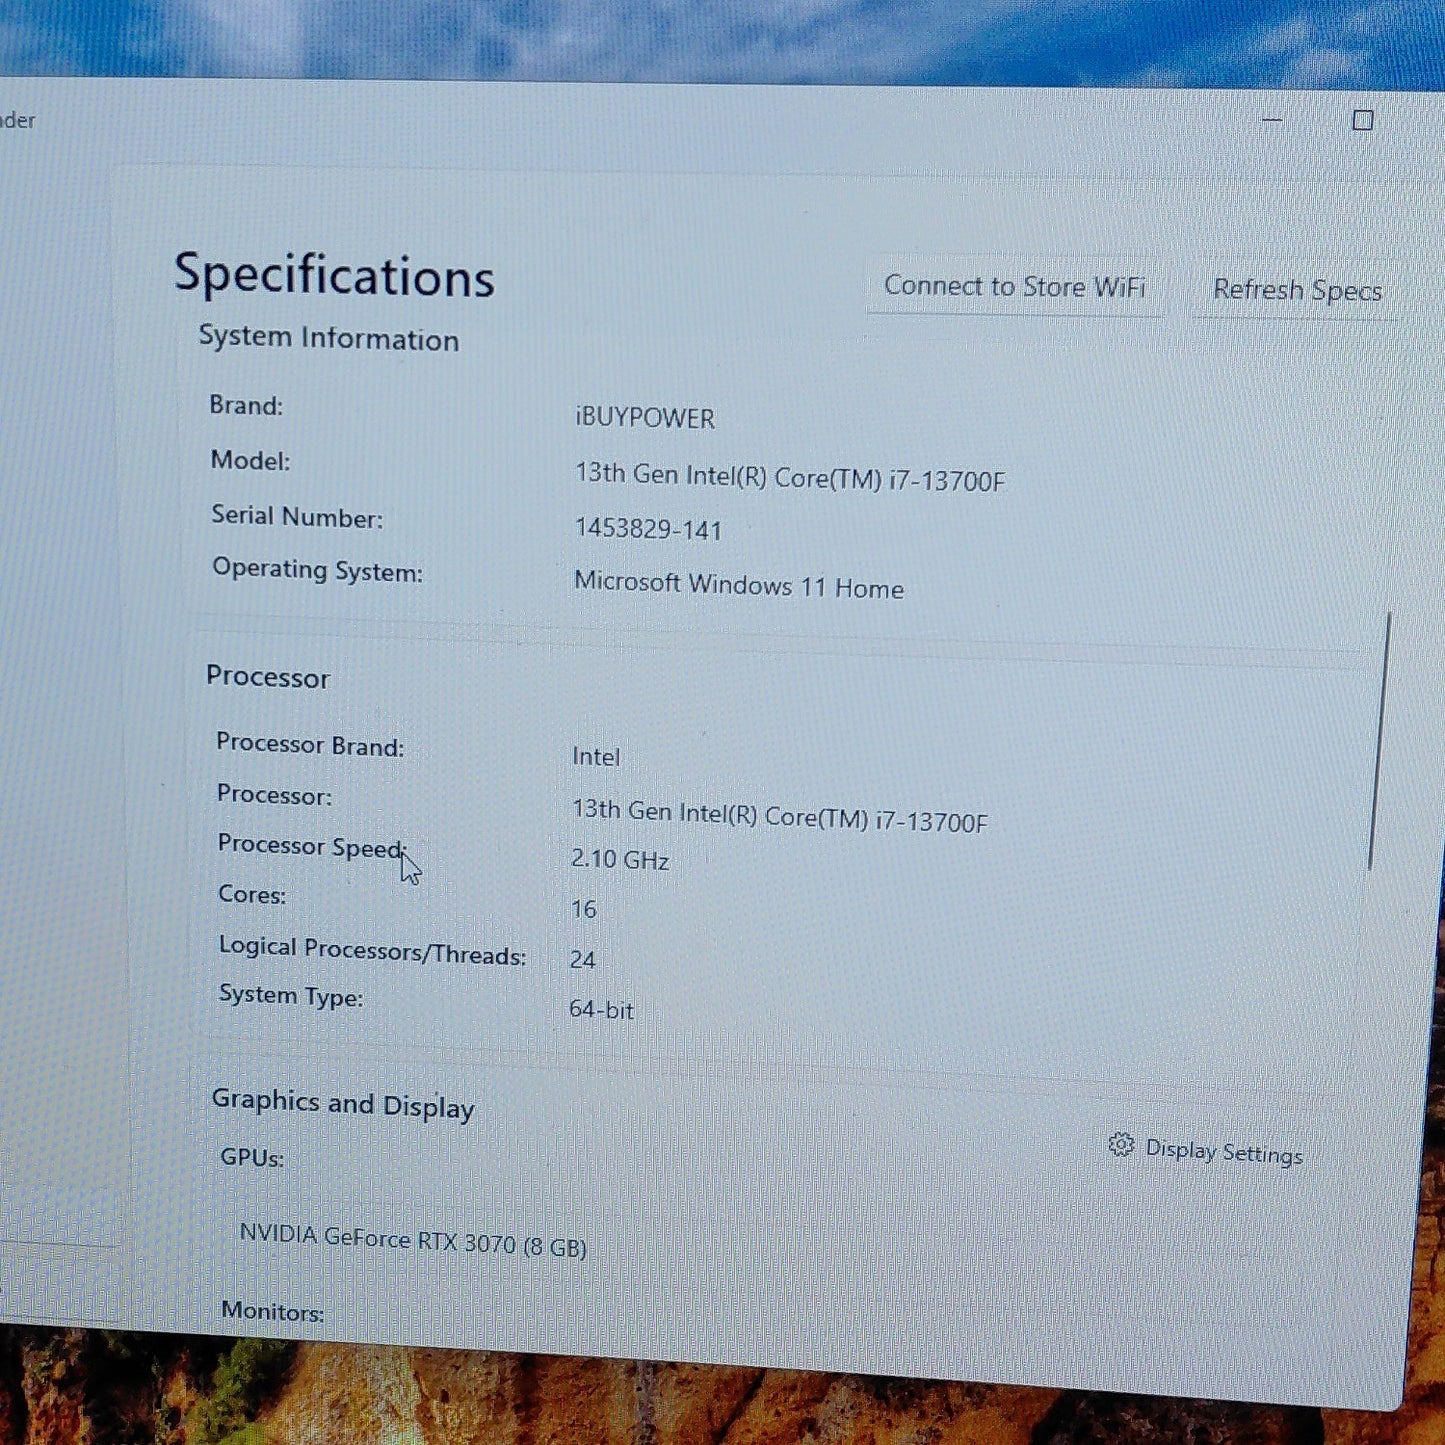
Task: Select the Processor row value i7-13700F
Action: (780, 816)
